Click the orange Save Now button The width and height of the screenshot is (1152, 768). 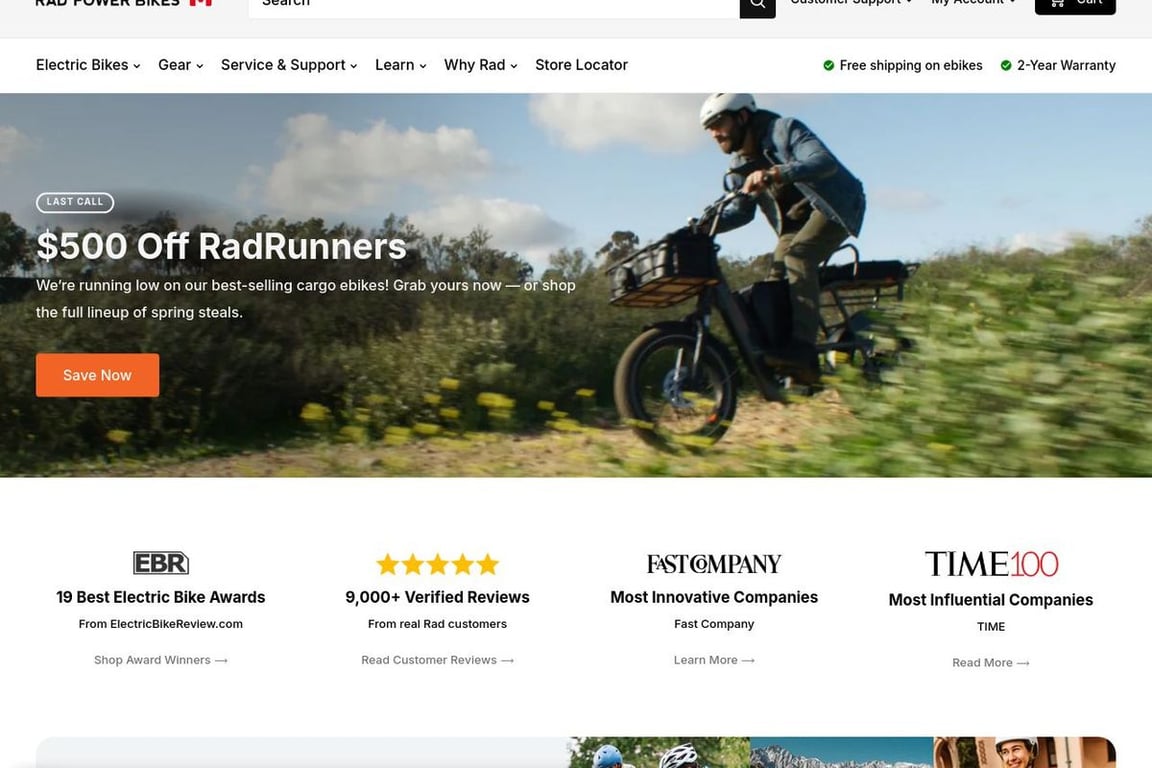[x=98, y=375]
